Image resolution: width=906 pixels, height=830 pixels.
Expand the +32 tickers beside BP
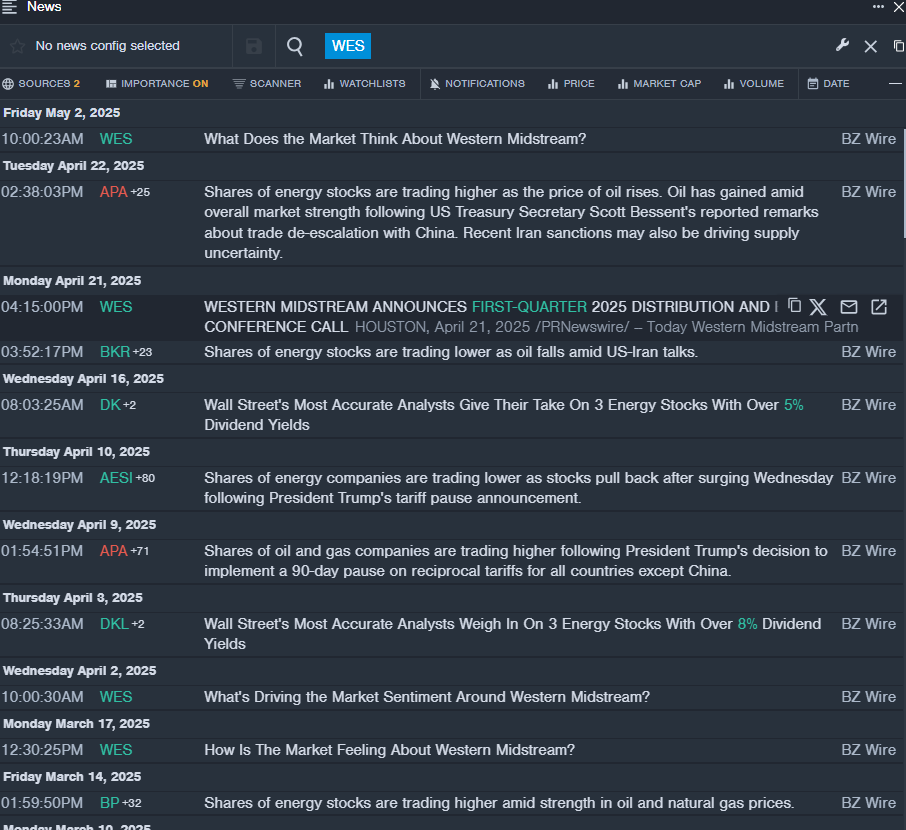tap(132, 803)
